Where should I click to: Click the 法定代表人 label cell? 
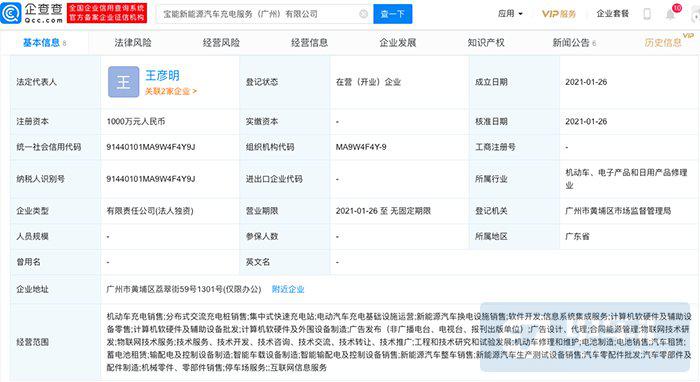click(x=55, y=82)
